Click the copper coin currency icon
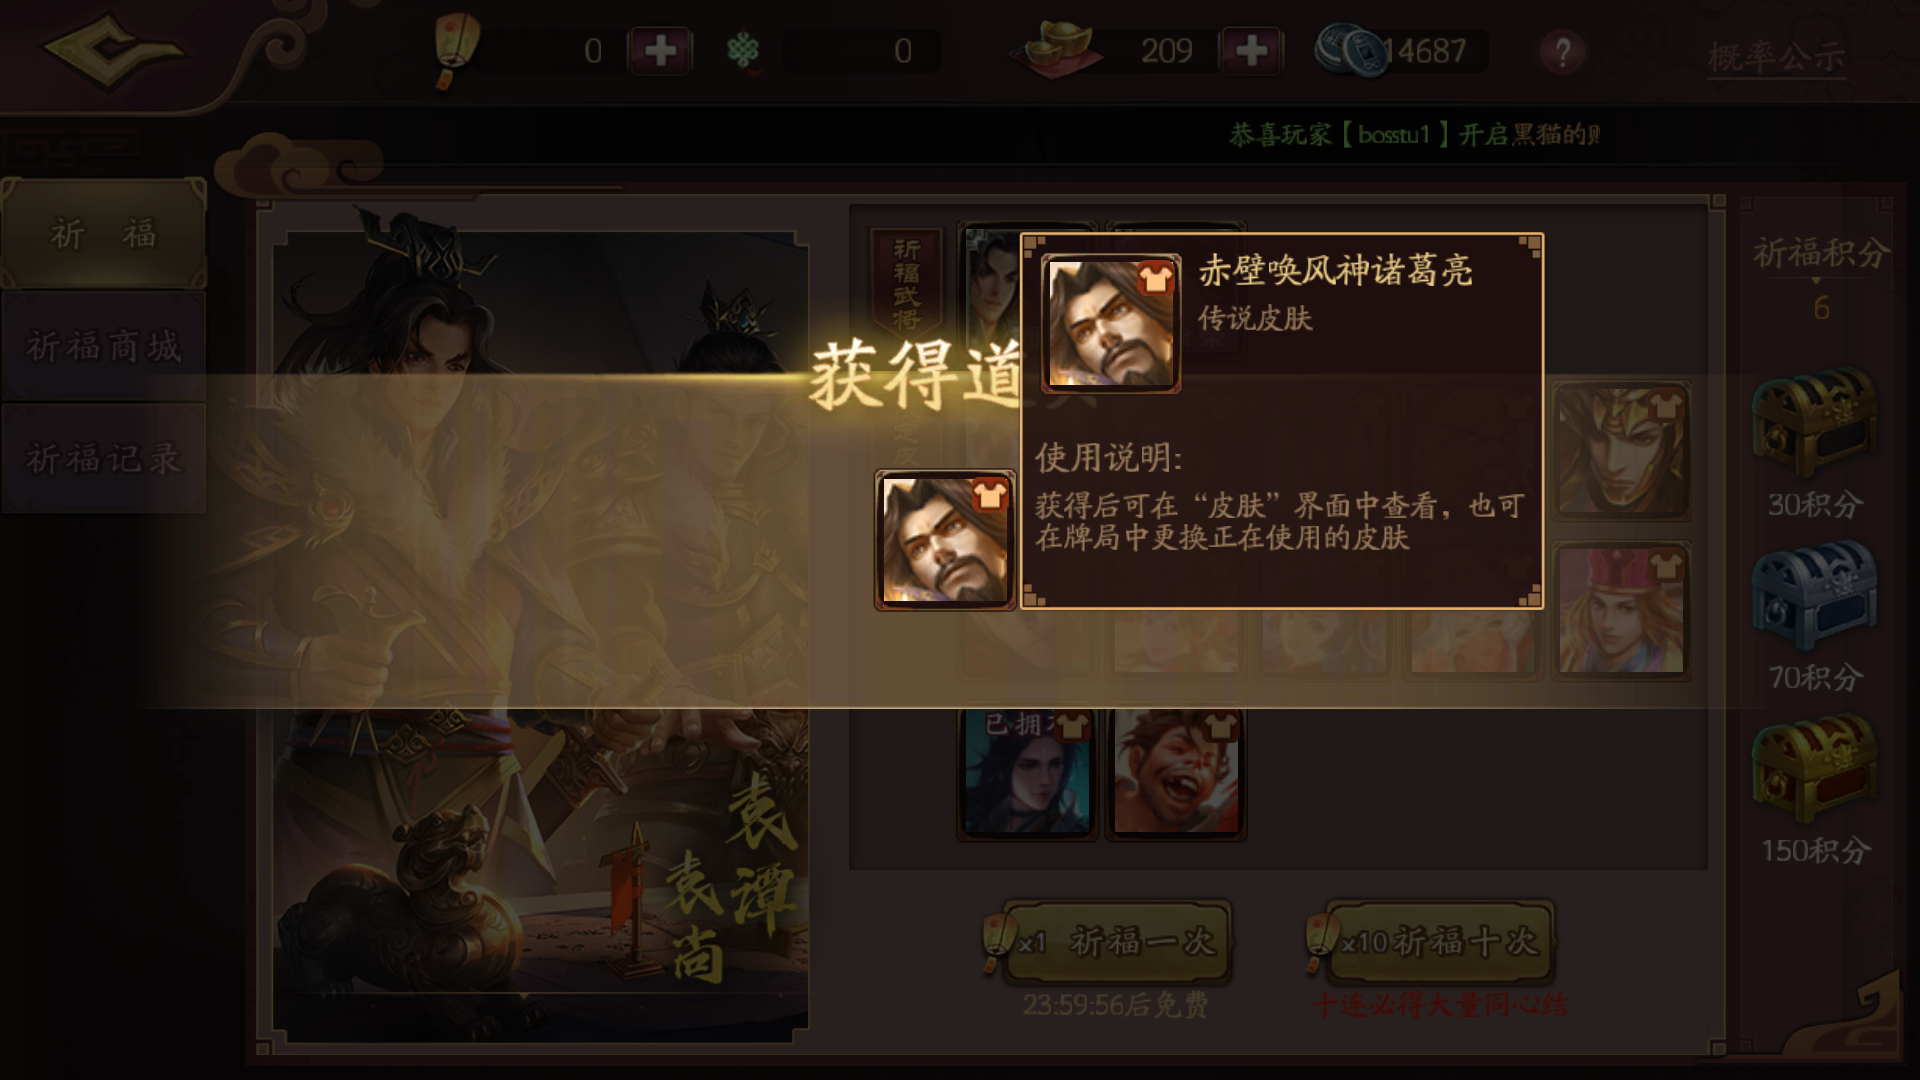The height and width of the screenshot is (1080, 1920). (1346, 50)
